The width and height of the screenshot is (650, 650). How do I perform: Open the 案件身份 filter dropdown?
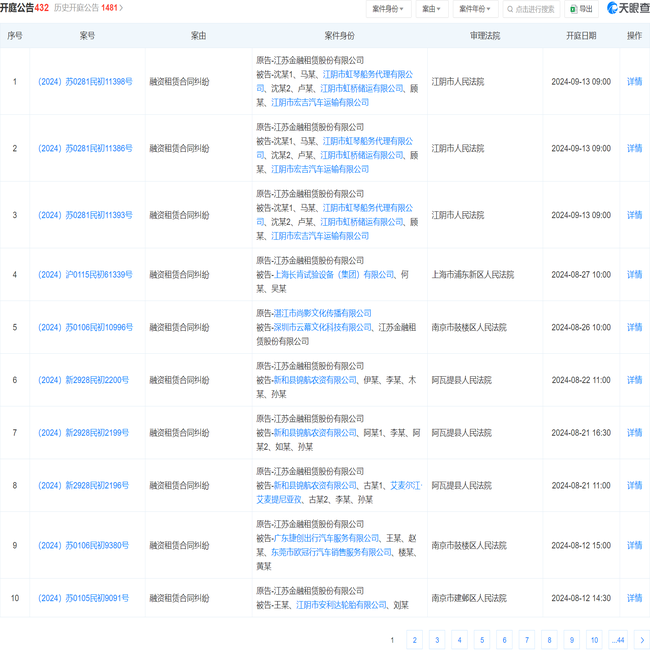coord(388,9)
